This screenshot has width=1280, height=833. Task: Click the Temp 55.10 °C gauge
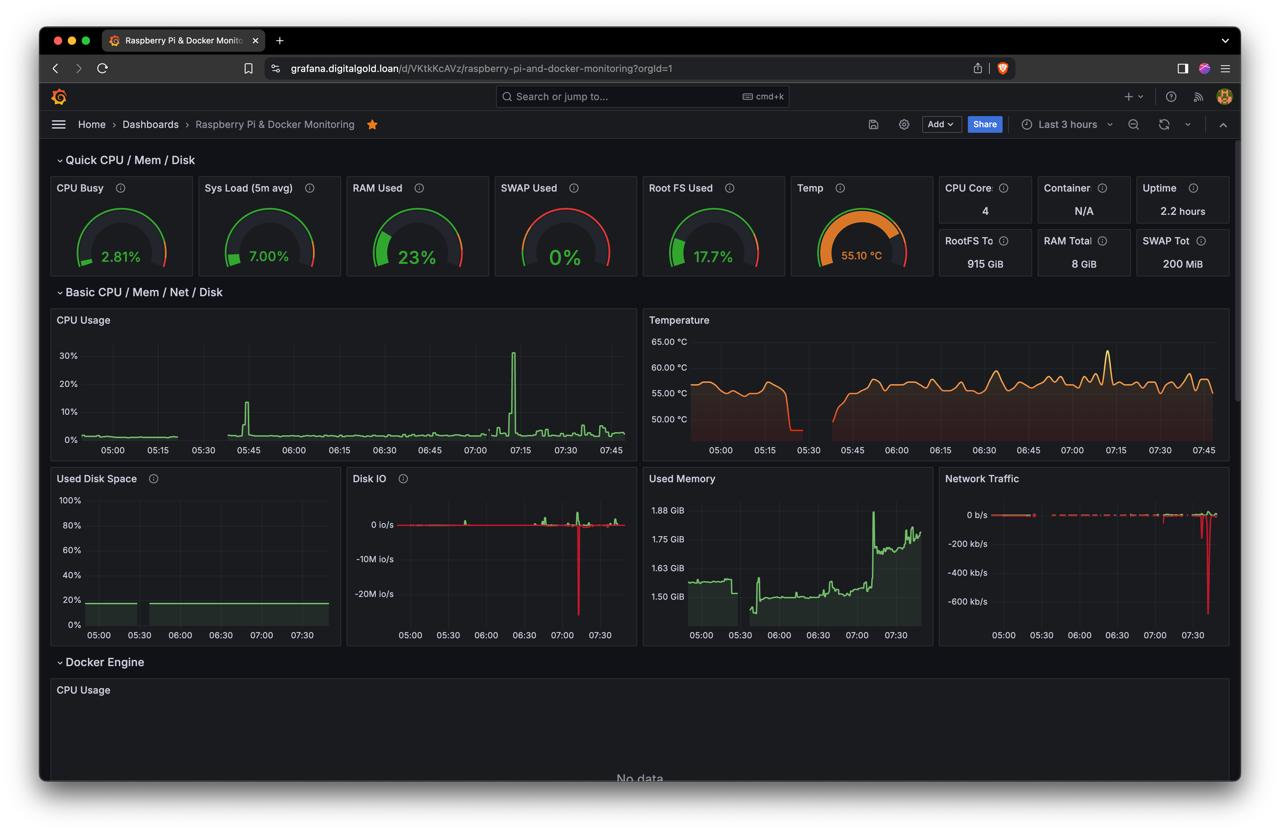coord(861,237)
